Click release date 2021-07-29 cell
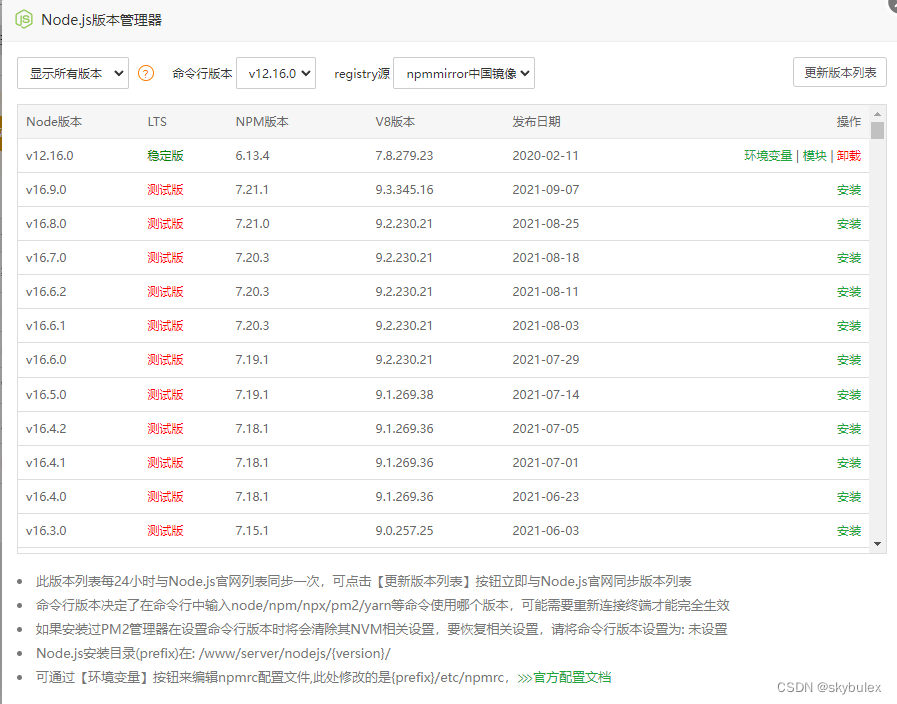The height and width of the screenshot is (704, 897). pos(546,360)
